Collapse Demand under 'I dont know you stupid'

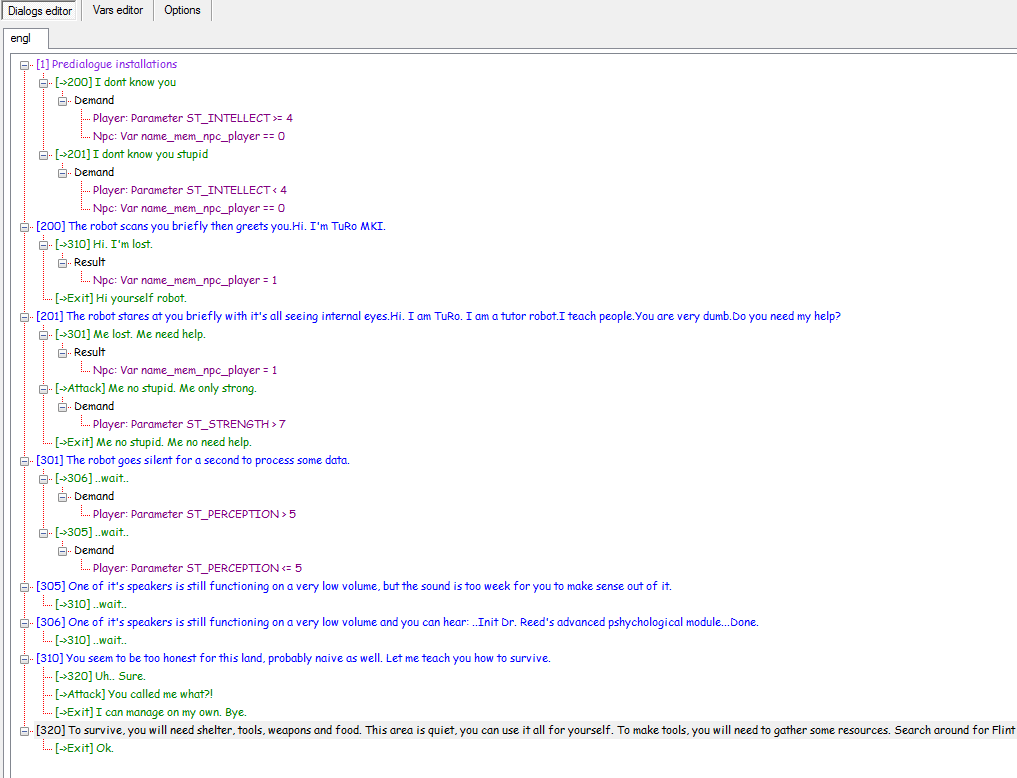(x=63, y=173)
